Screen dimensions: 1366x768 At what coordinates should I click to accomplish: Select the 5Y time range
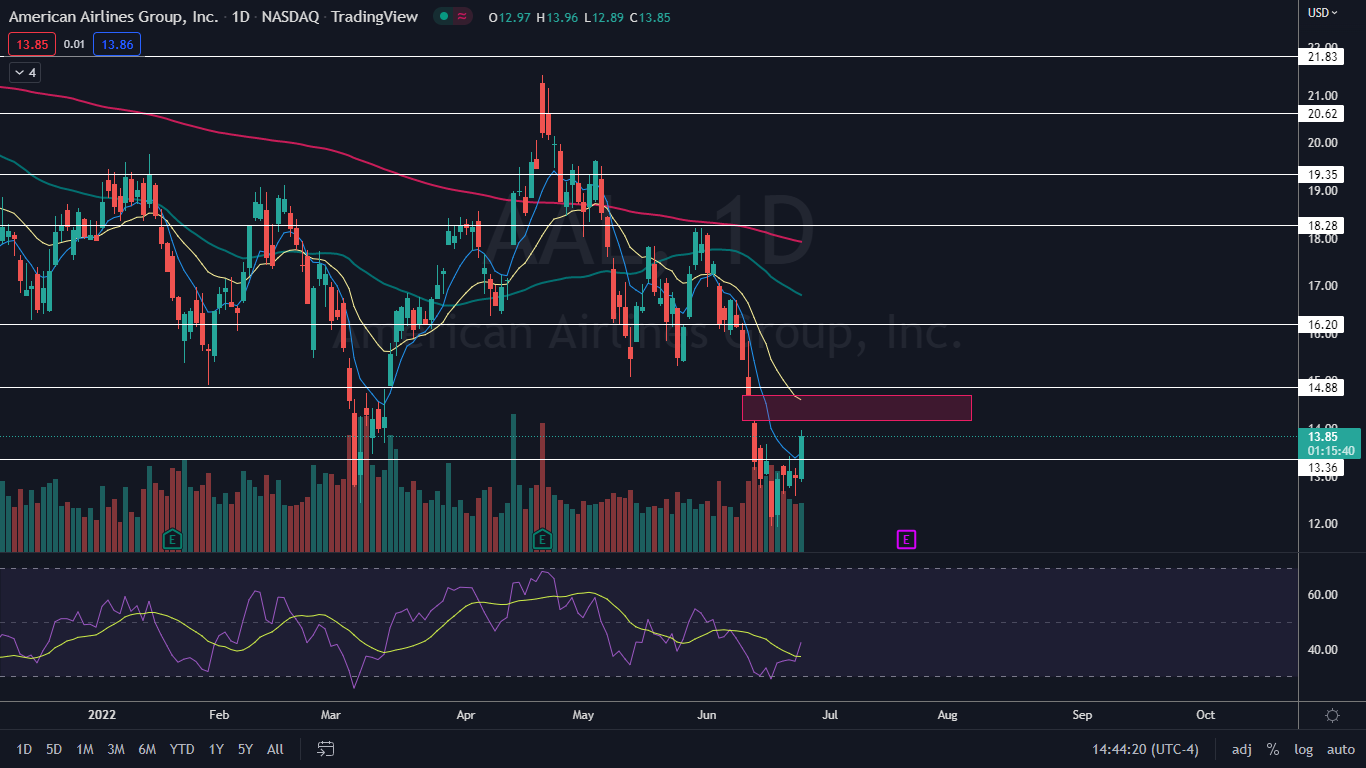pos(246,749)
